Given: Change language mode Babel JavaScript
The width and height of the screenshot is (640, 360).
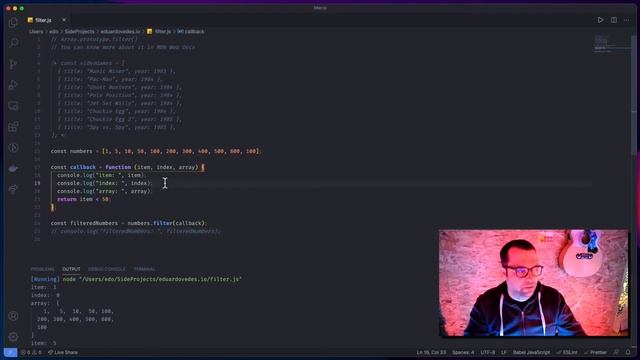Looking at the screenshot, I should 531,352.
